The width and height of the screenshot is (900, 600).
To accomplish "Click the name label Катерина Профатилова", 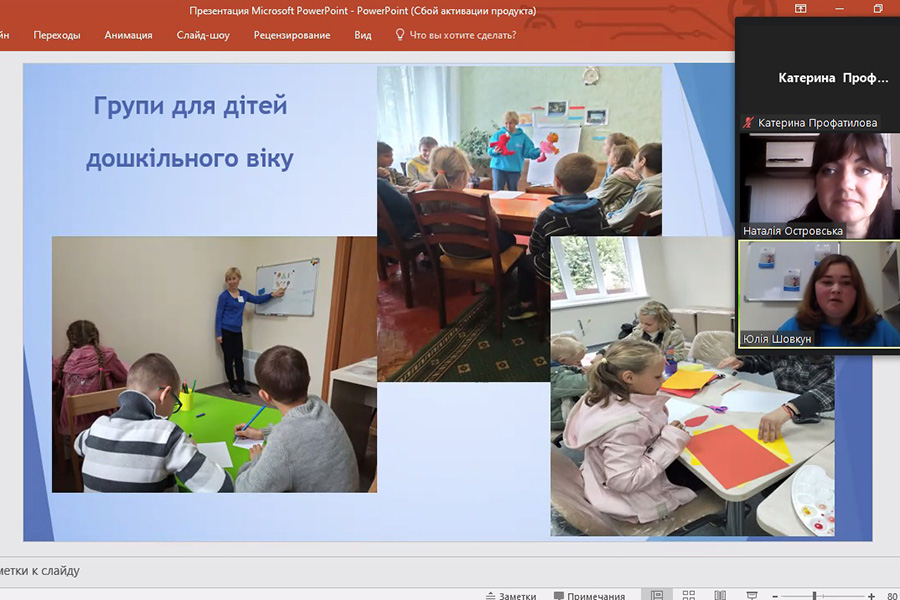I will [817, 123].
